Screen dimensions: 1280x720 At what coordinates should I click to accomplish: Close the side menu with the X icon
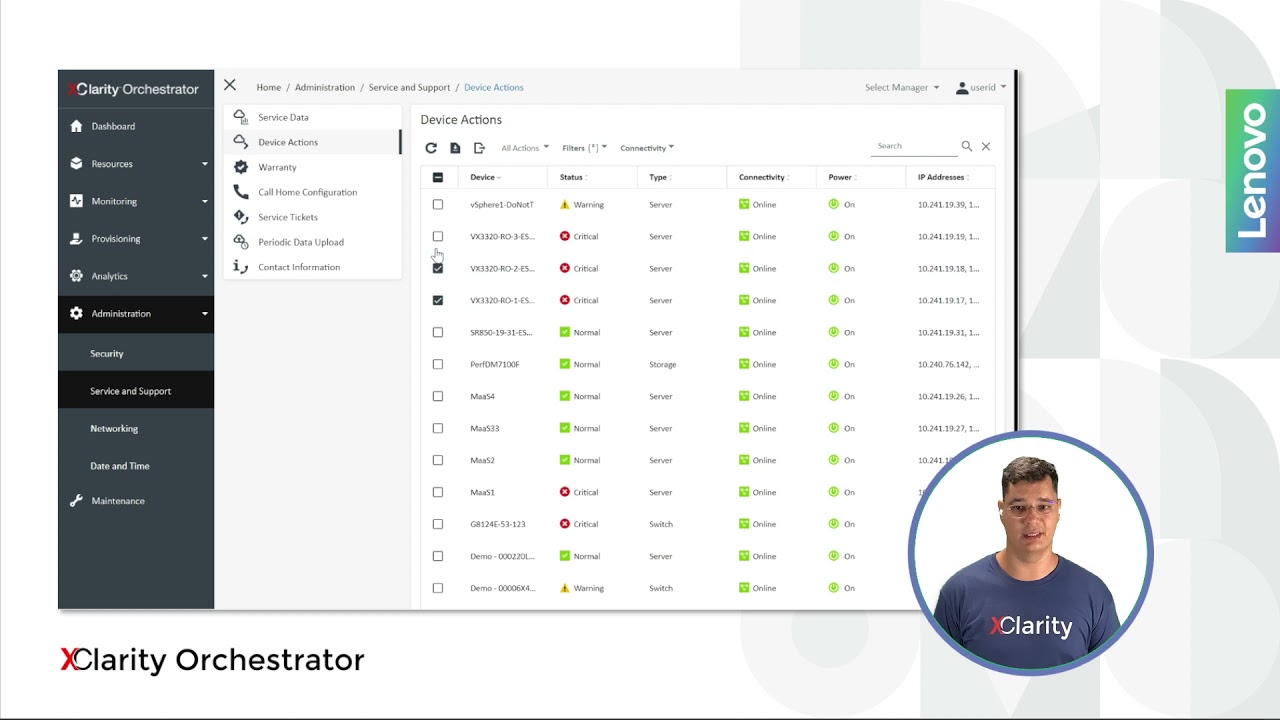[230, 86]
